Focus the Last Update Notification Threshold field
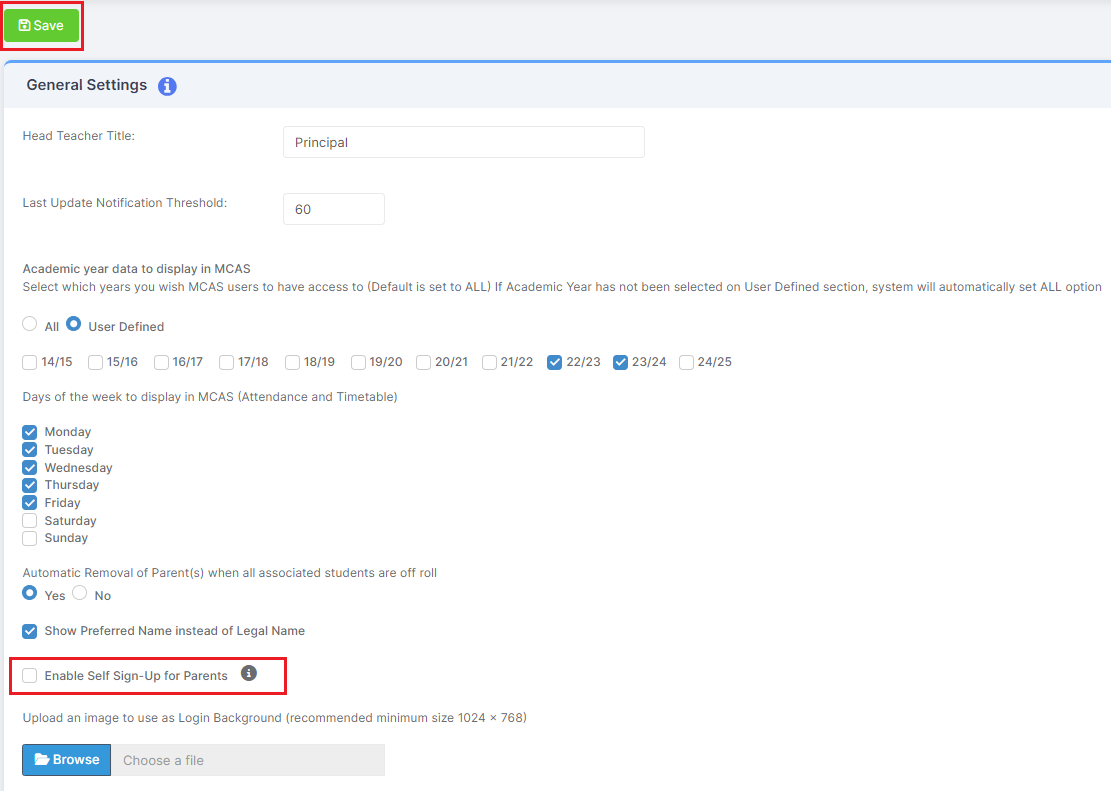Image resolution: width=1111 pixels, height=791 pixels. point(334,209)
